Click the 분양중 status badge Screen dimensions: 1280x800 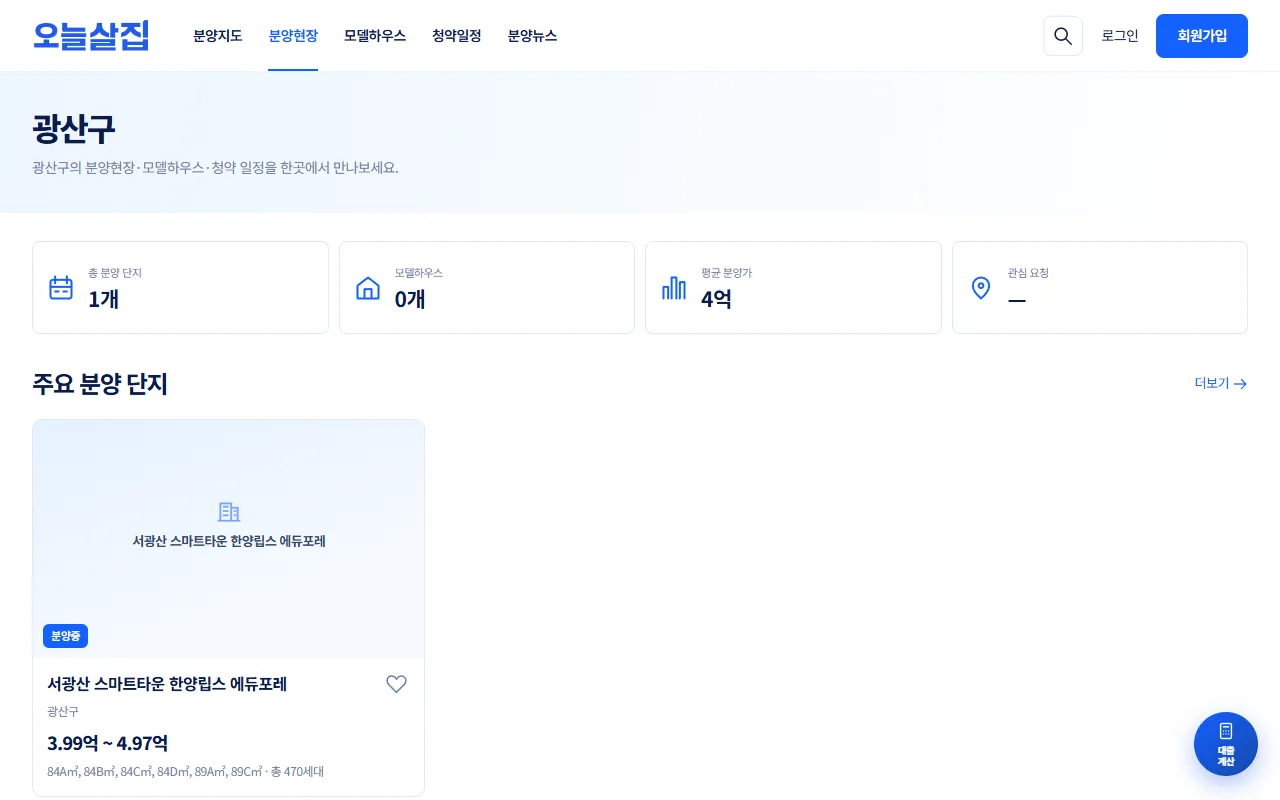click(66, 636)
